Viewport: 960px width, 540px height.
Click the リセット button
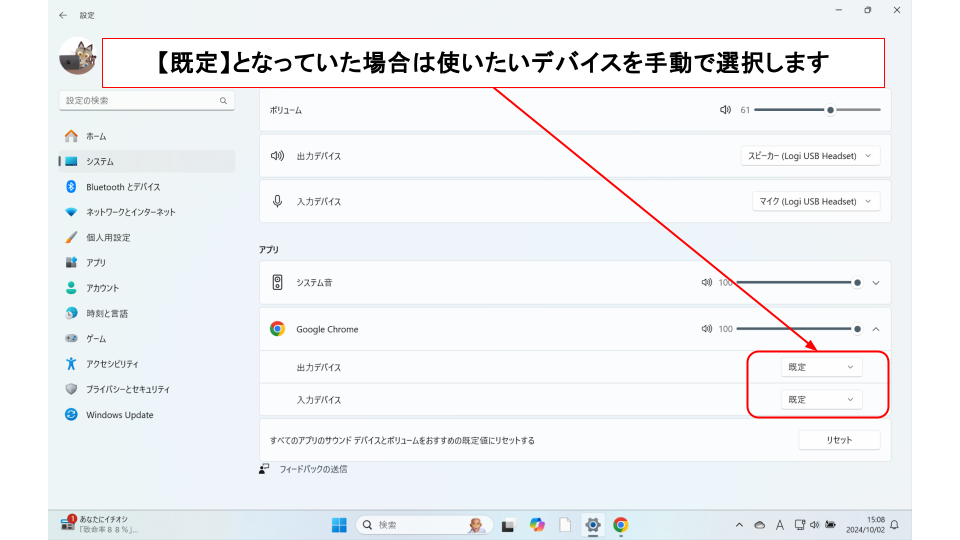pos(839,440)
